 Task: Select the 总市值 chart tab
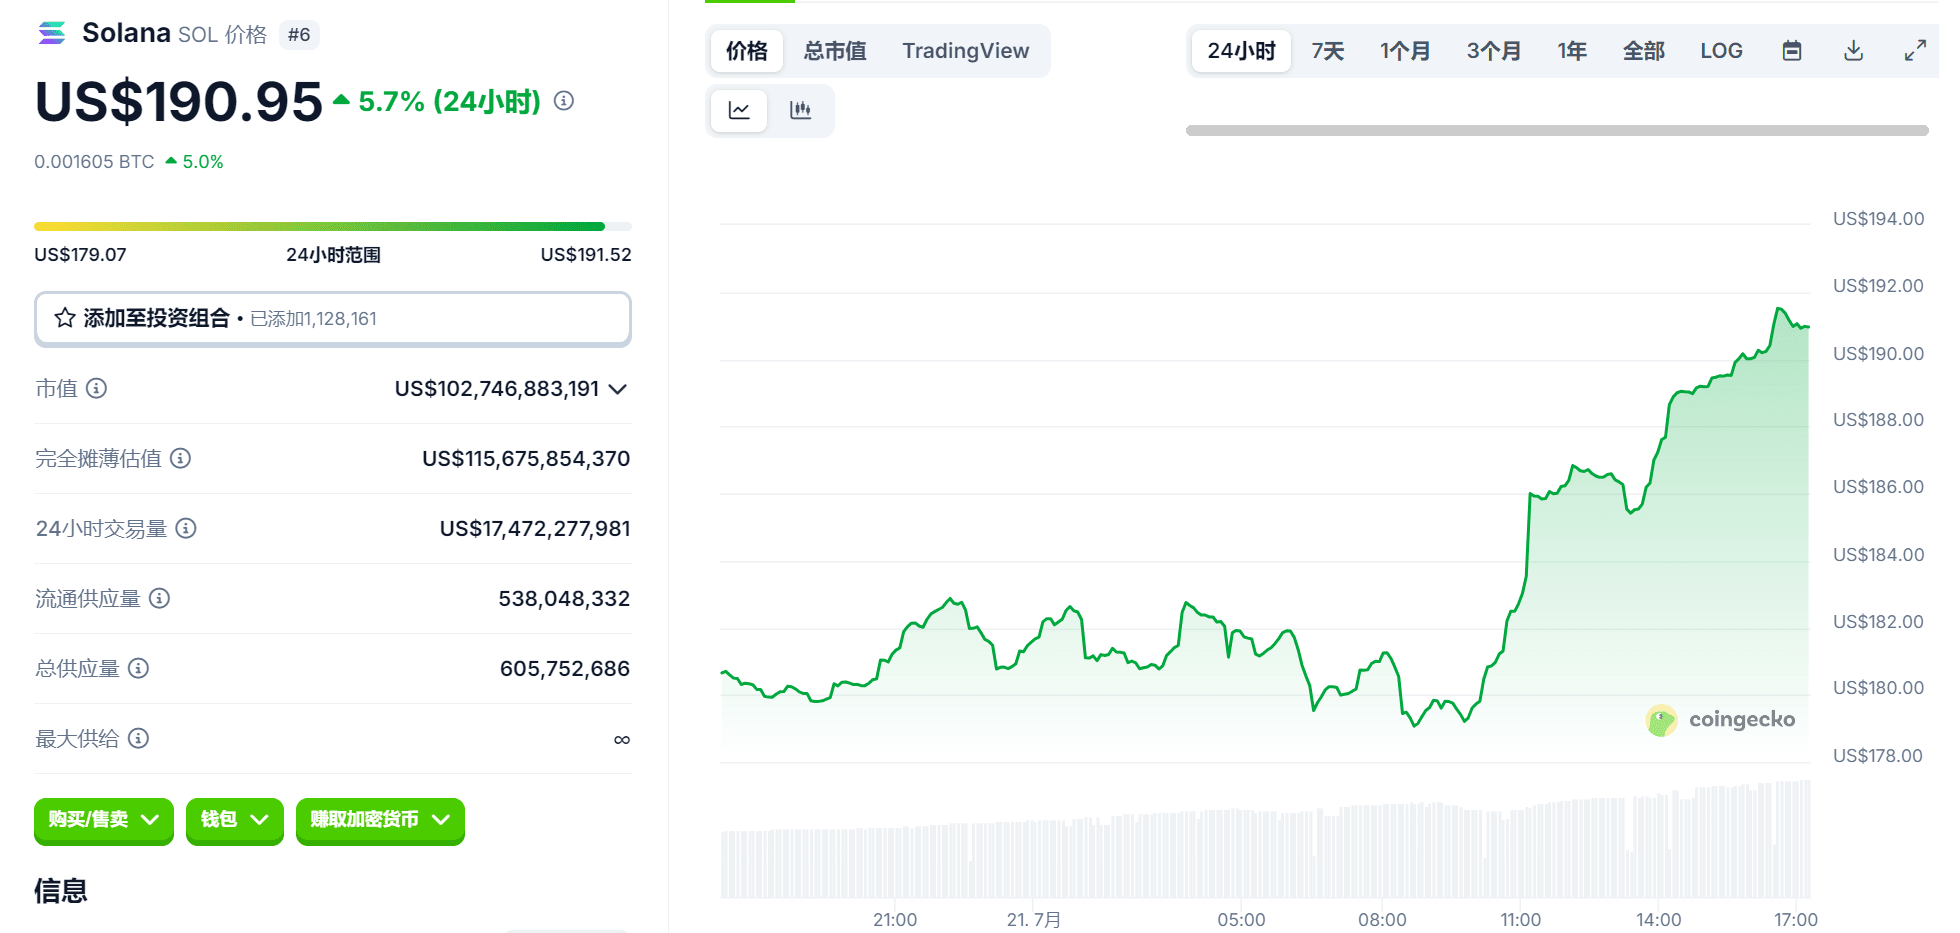click(x=835, y=51)
